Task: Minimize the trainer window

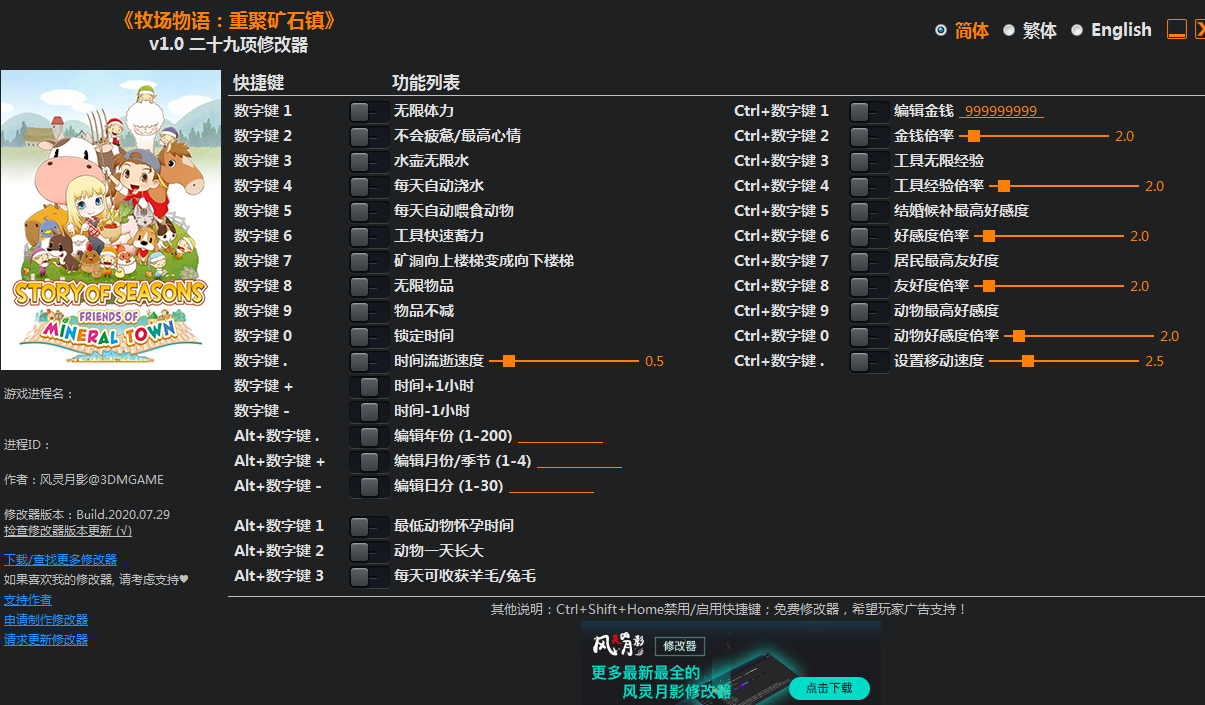Action: pos(1177,30)
